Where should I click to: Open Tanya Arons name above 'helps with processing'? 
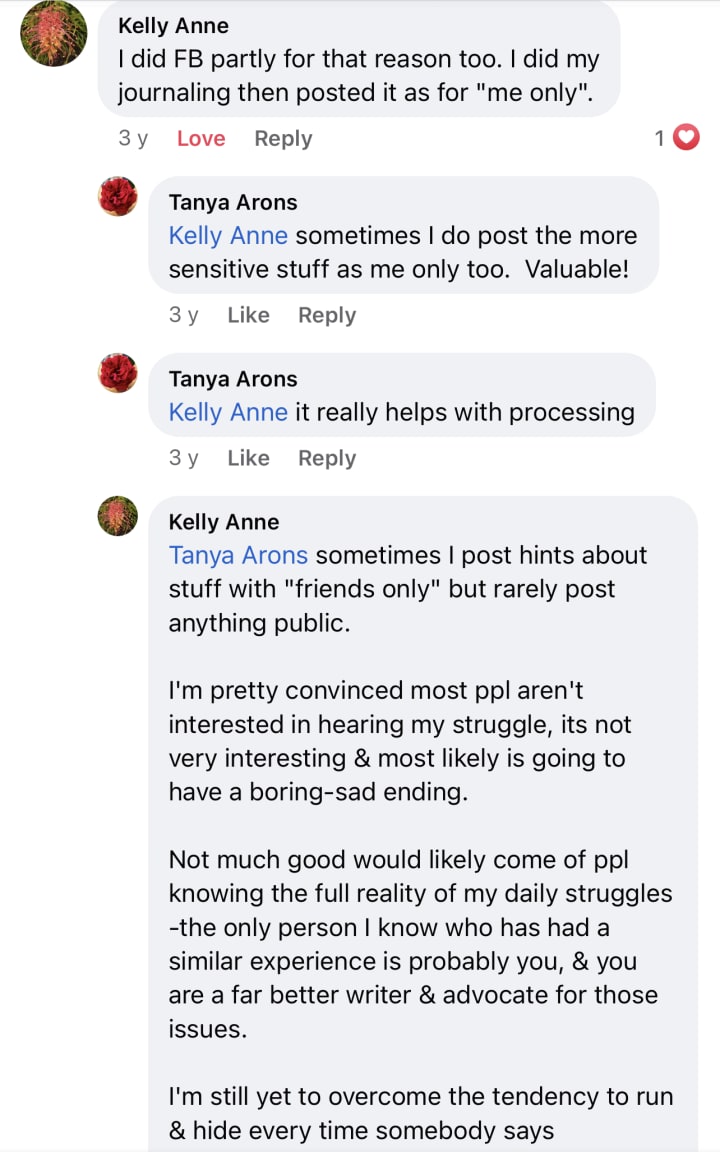[x=233, y=379]
